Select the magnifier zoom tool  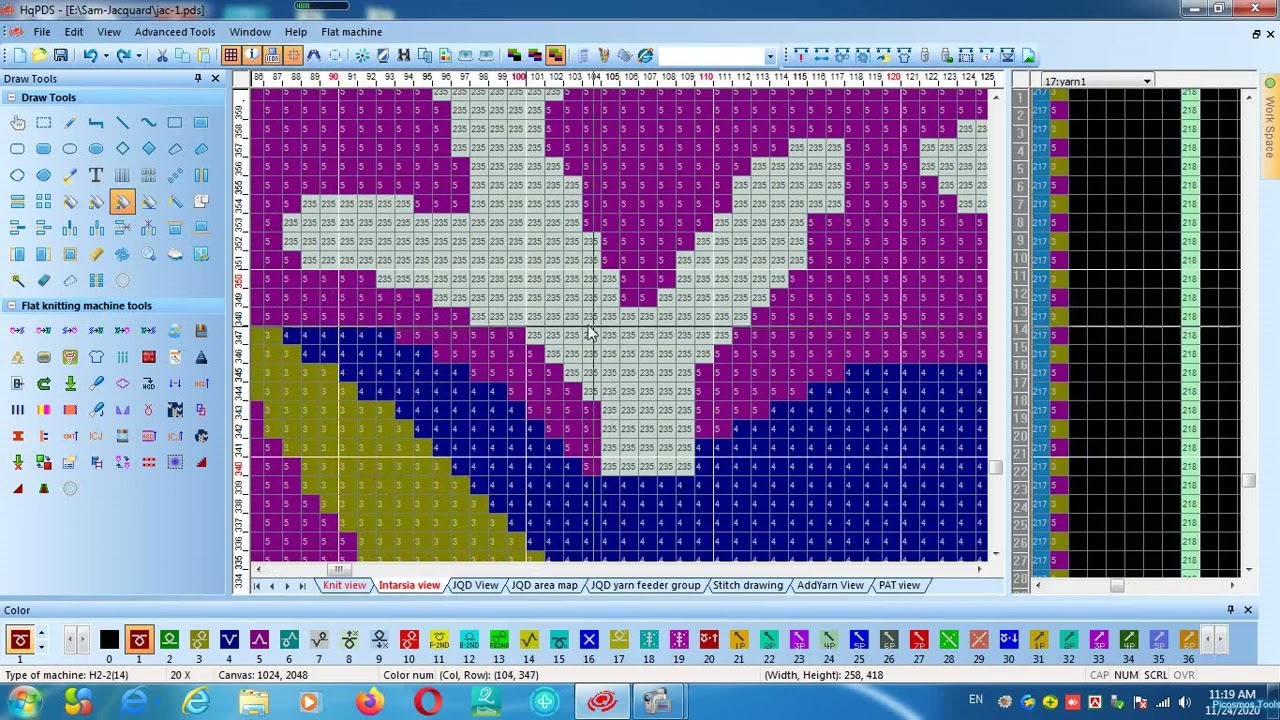pos(148,254)
